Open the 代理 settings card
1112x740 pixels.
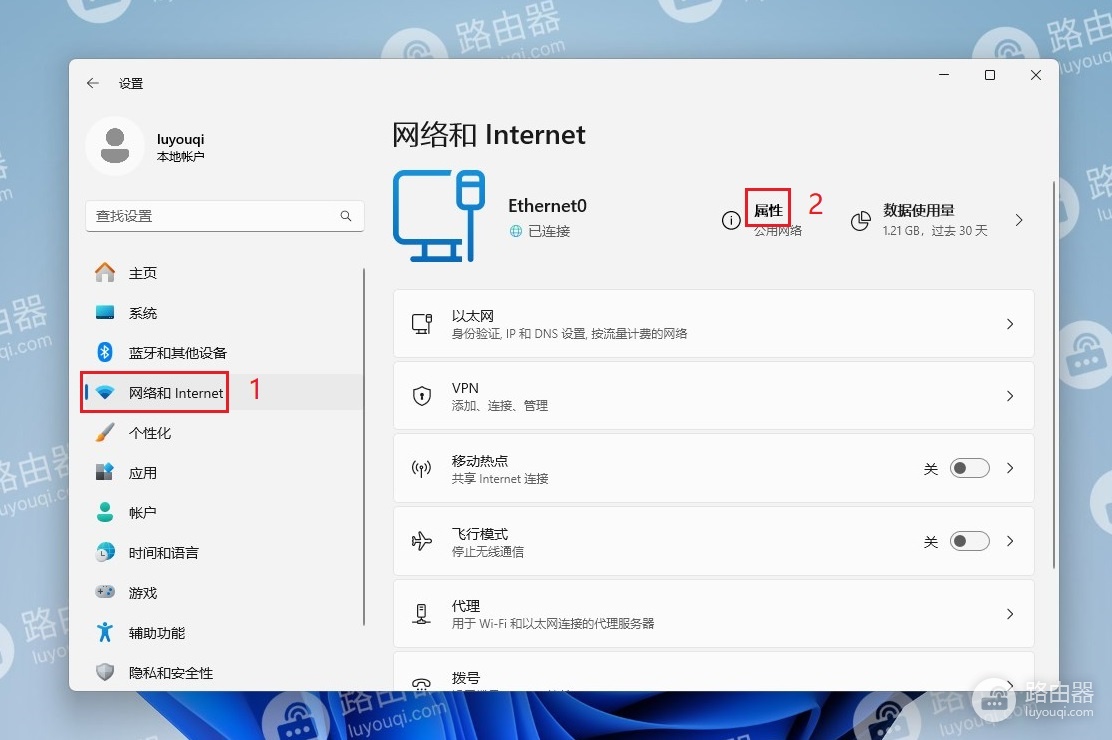[x=713, y=614]
